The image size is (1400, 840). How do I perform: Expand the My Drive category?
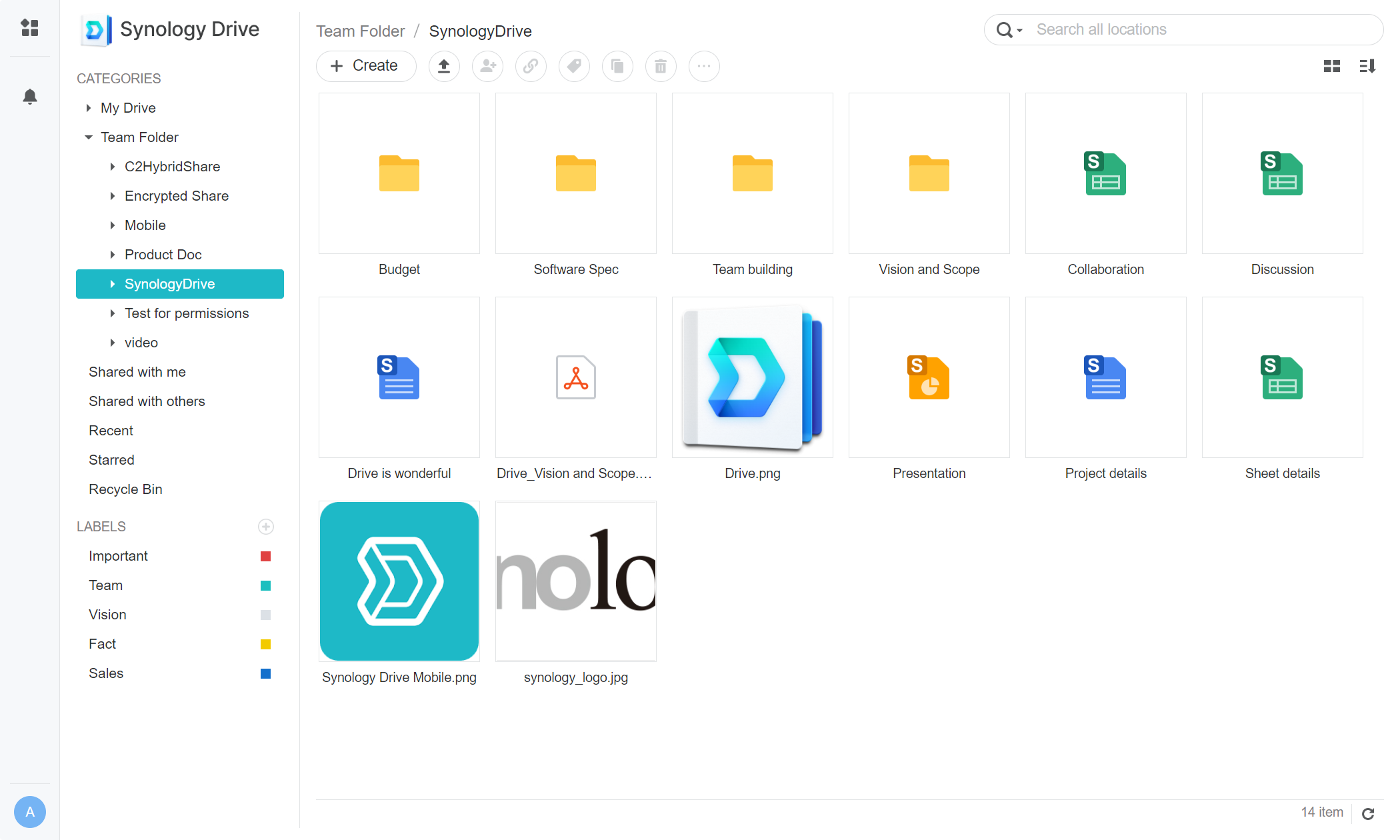[x=87, y=107]
